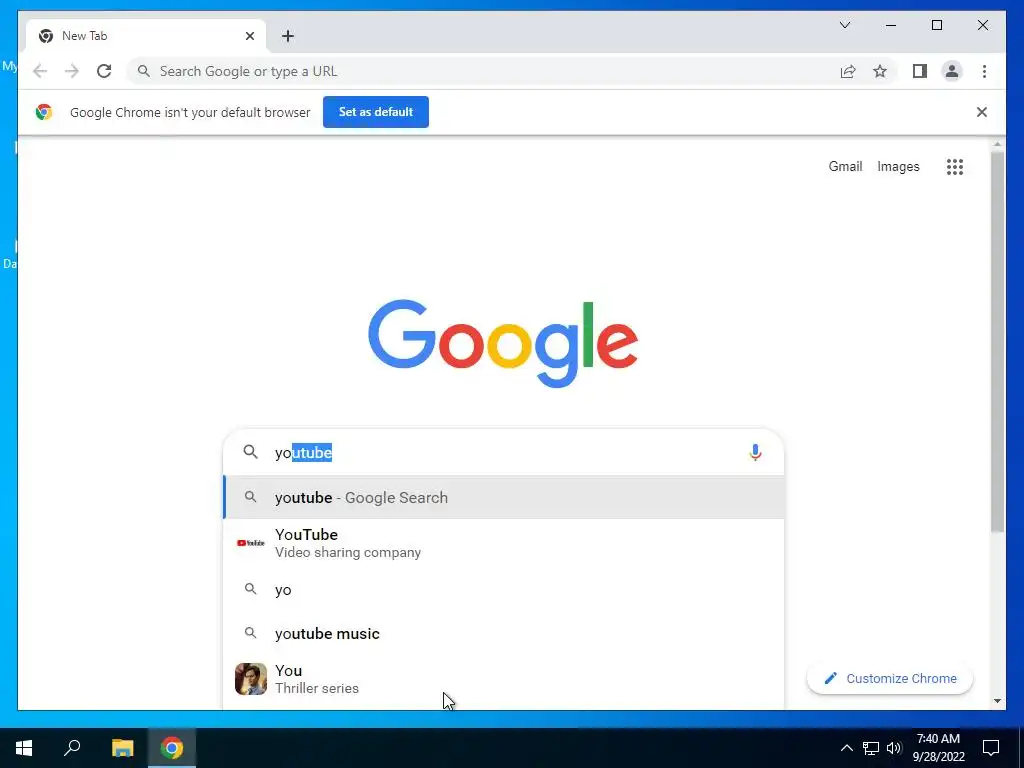Click the YouTube logo in suggestions
The image size is (1024, 768).
coord(251,543)
